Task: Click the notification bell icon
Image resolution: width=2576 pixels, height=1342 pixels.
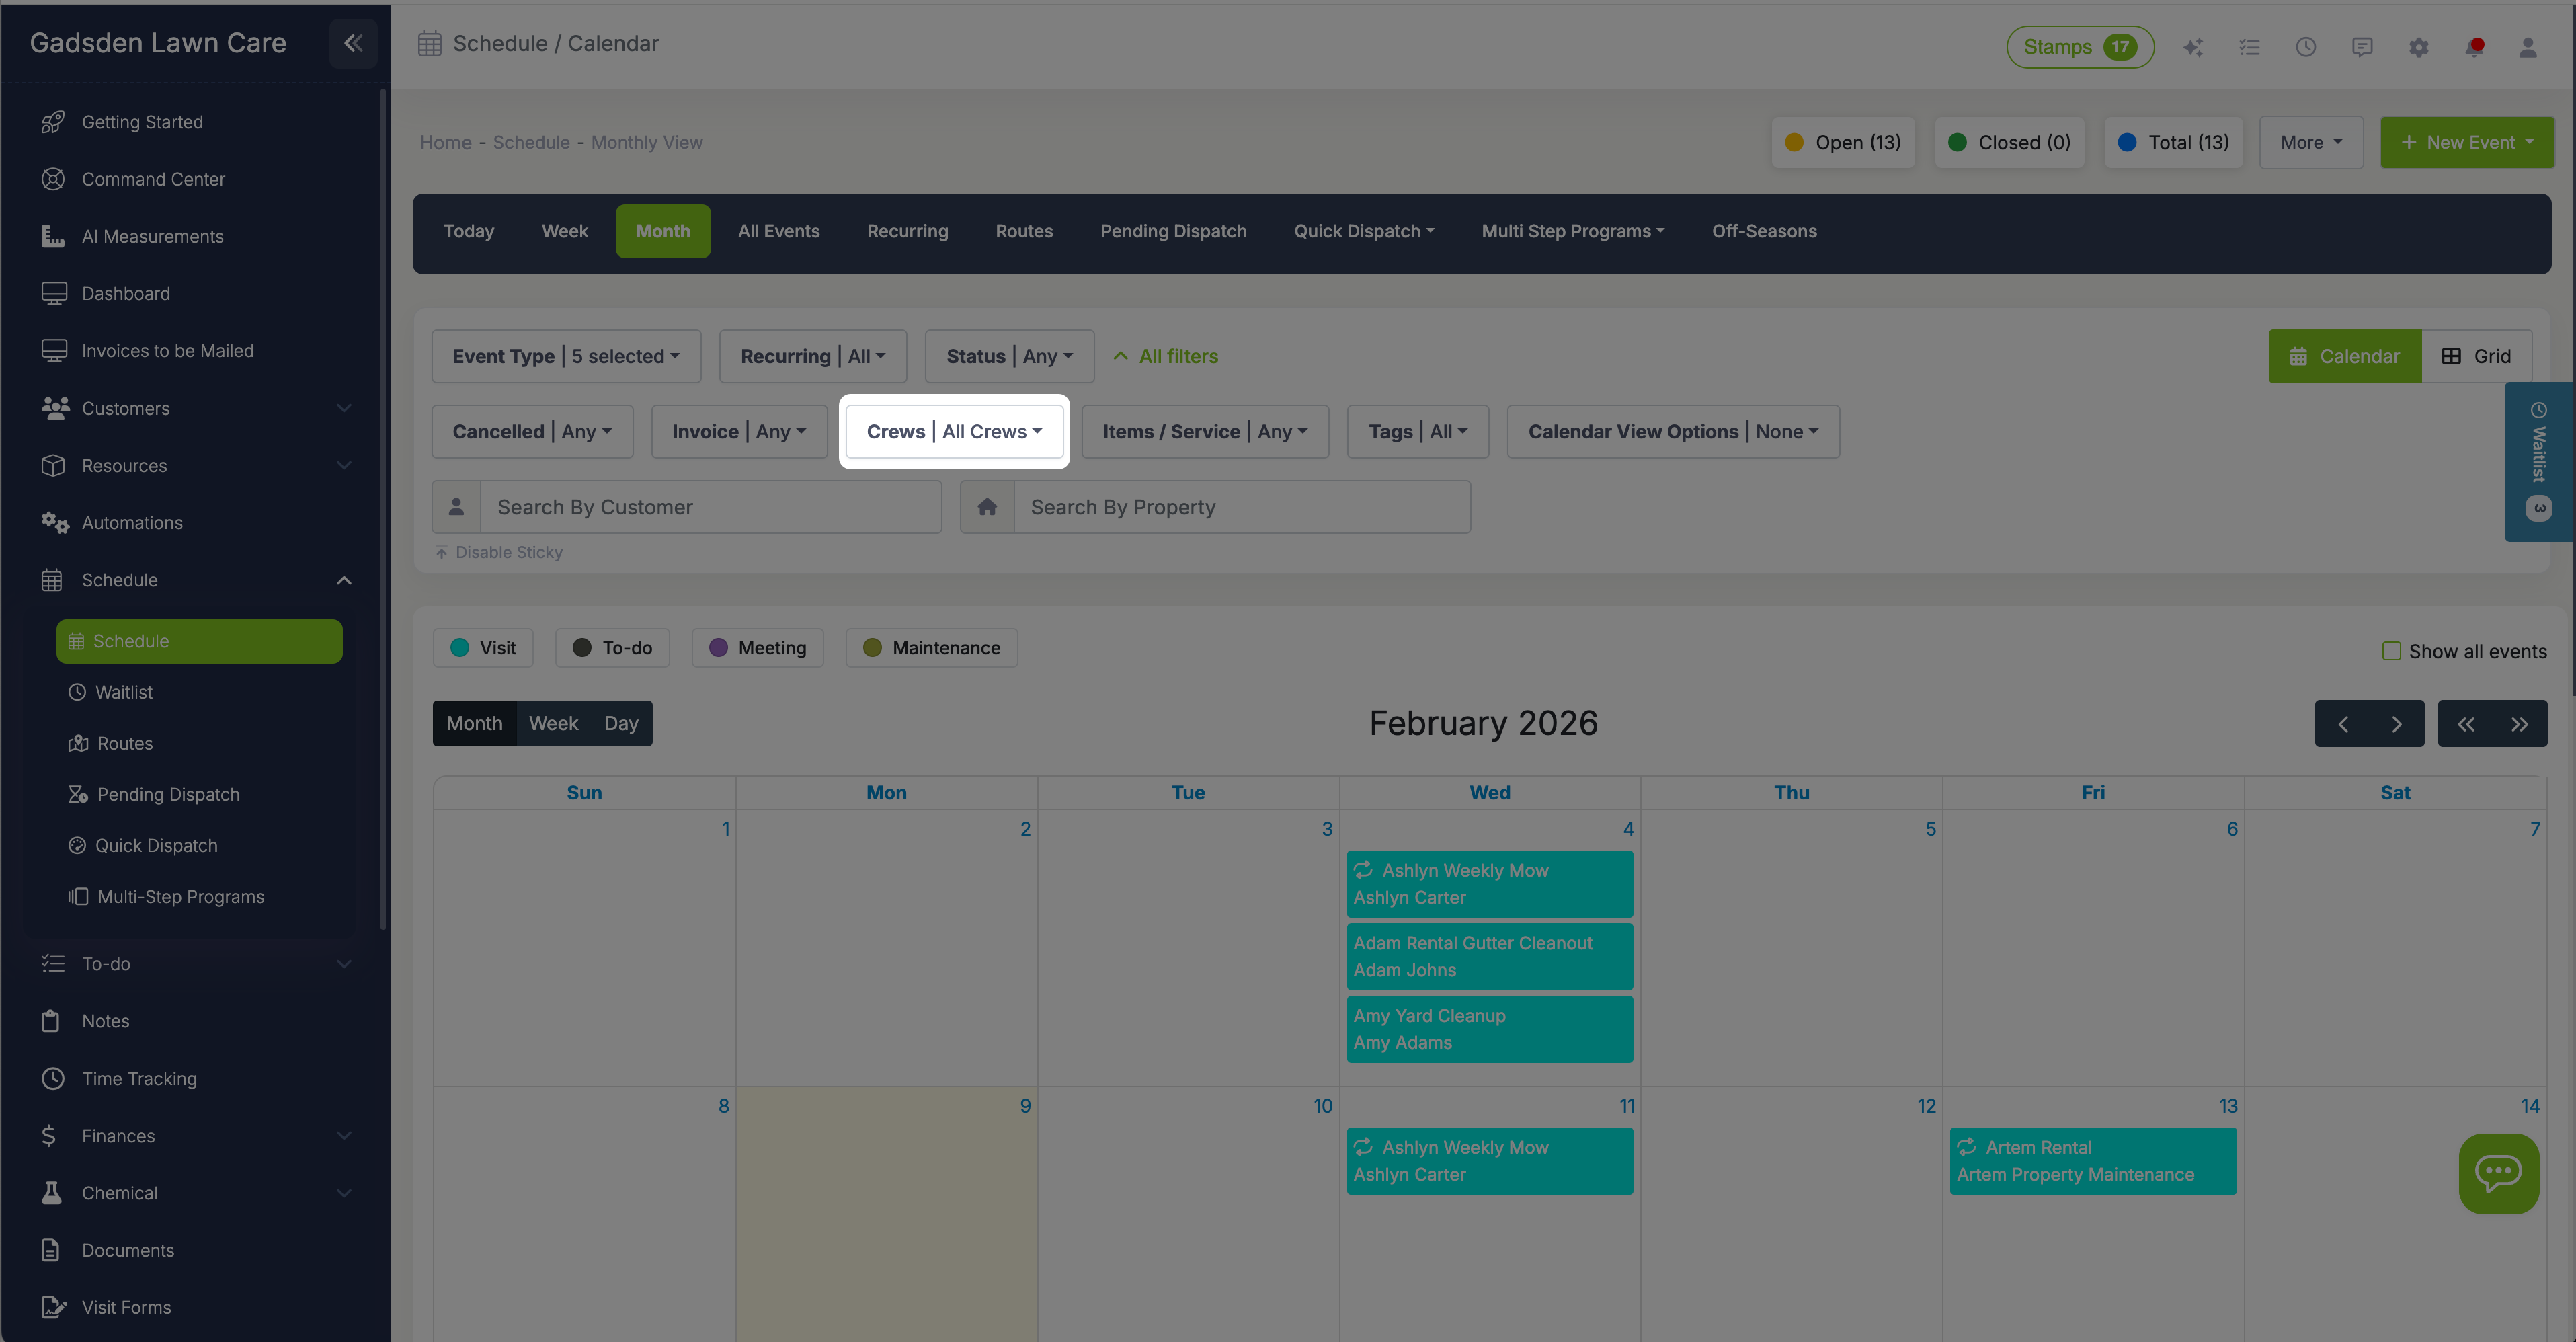Action: click(x=2474, y=47)
